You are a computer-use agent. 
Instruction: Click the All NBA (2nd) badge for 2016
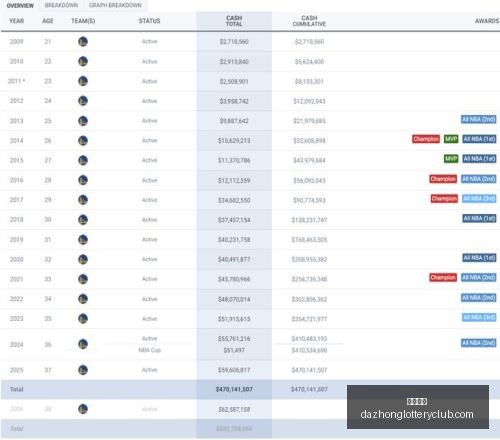point(479,179)
